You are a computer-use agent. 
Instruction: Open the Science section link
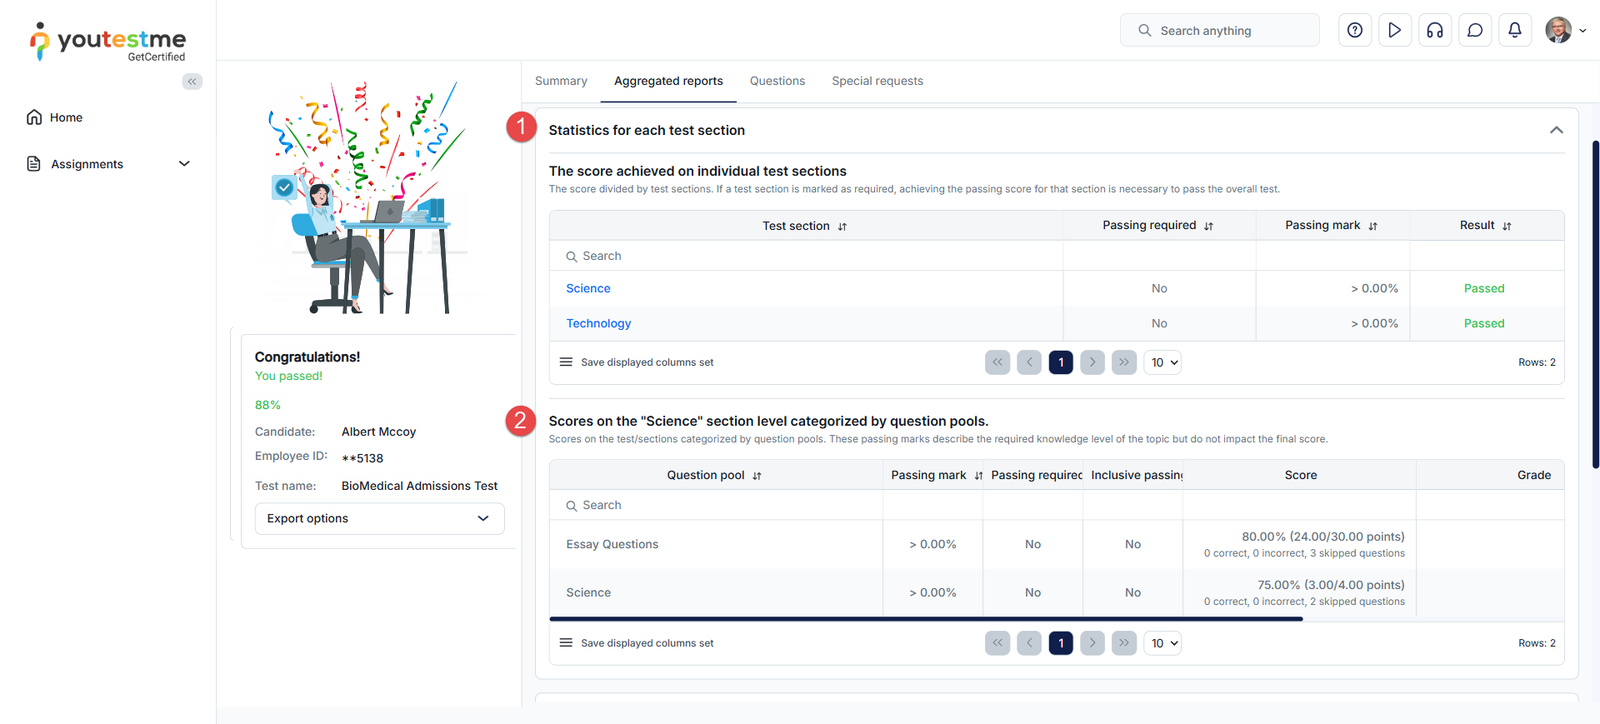point(588,289)
